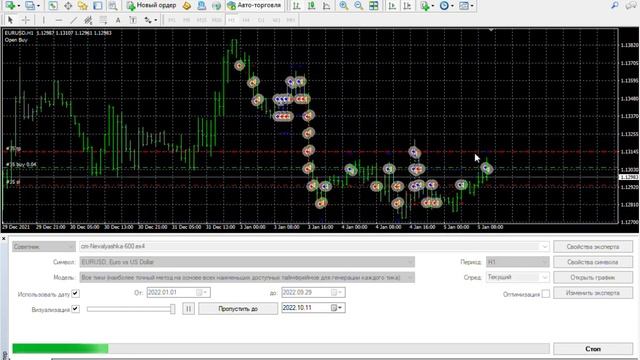Close the tester panel with the x
This screenshot has height=360, width=640.
click(x=4, y=238)
